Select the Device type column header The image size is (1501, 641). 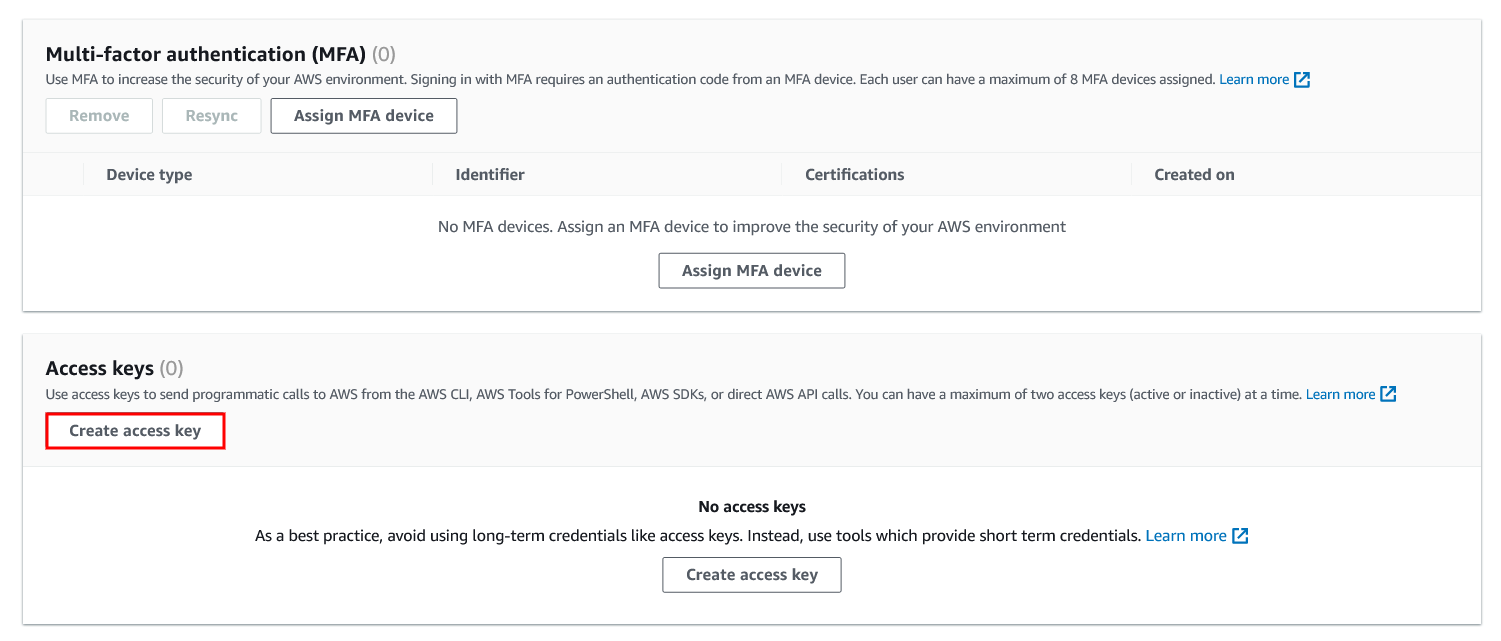[149, 174]
